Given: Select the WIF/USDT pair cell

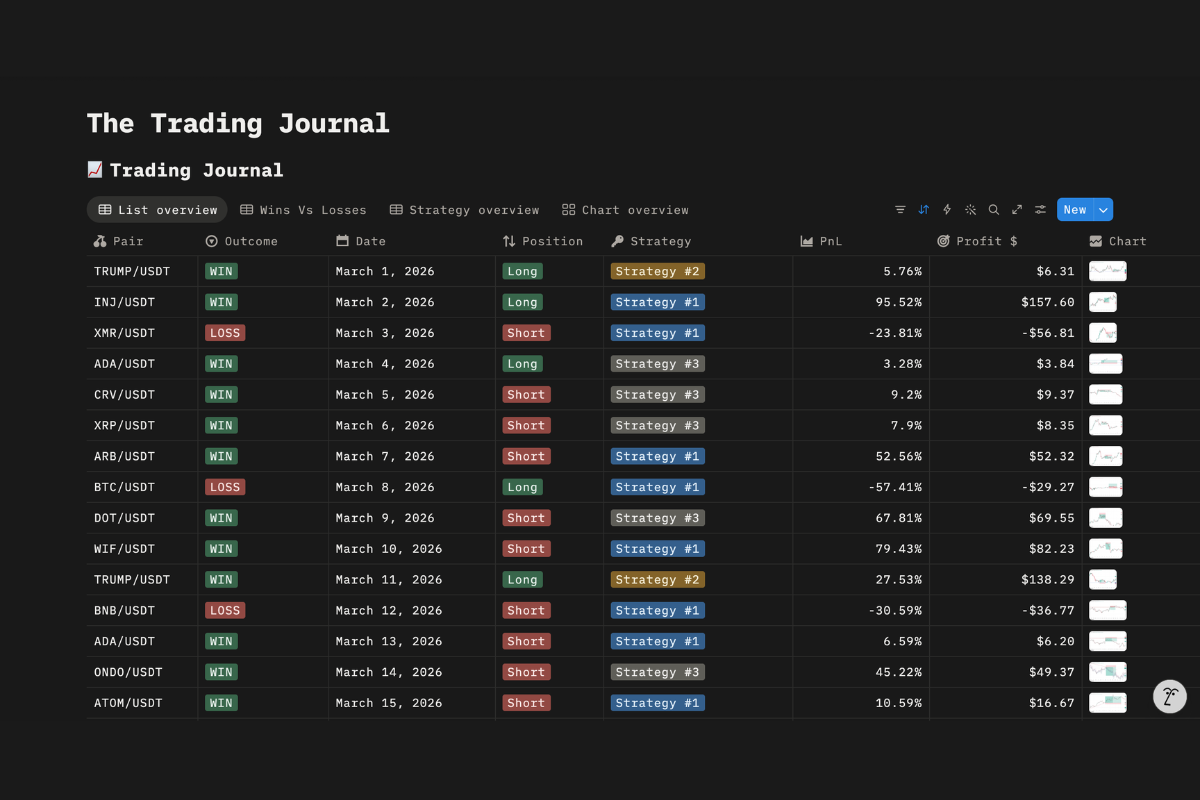Looking at the screenshot, I should pos(142,549).
